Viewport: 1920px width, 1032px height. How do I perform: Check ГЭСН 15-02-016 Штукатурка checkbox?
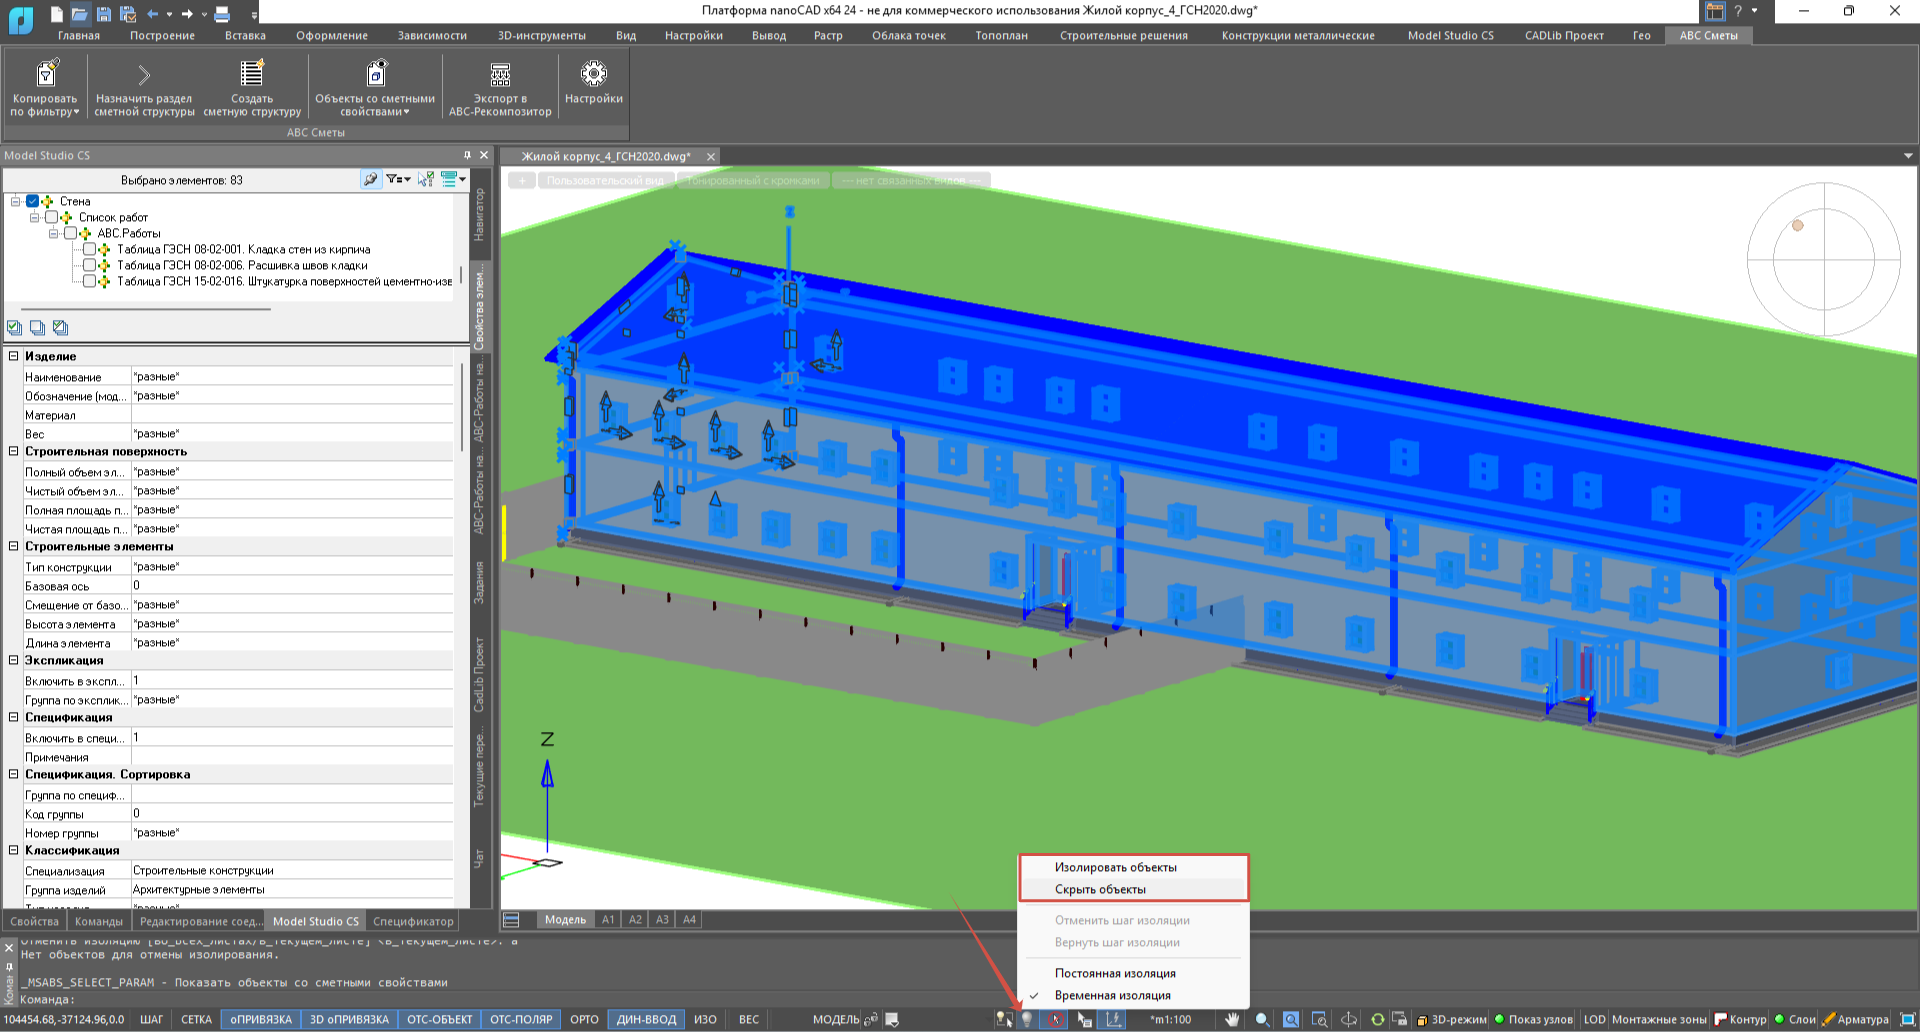pyautogui.click(x=90, y=281)
